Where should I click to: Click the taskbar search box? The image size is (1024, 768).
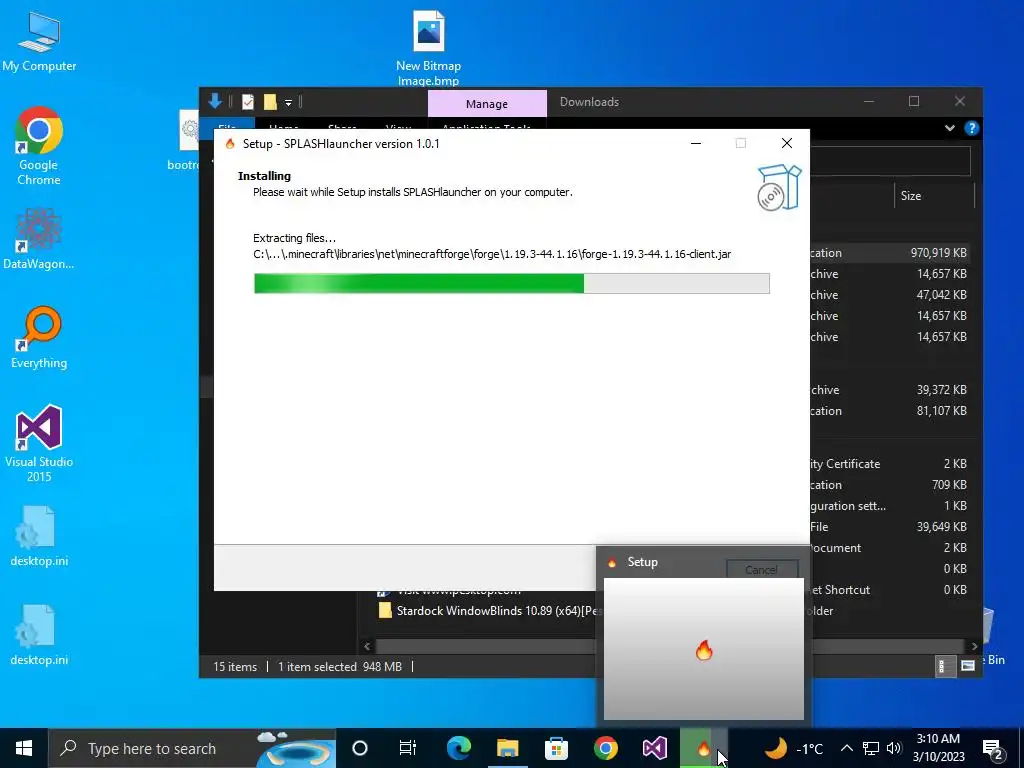[192, 748]
